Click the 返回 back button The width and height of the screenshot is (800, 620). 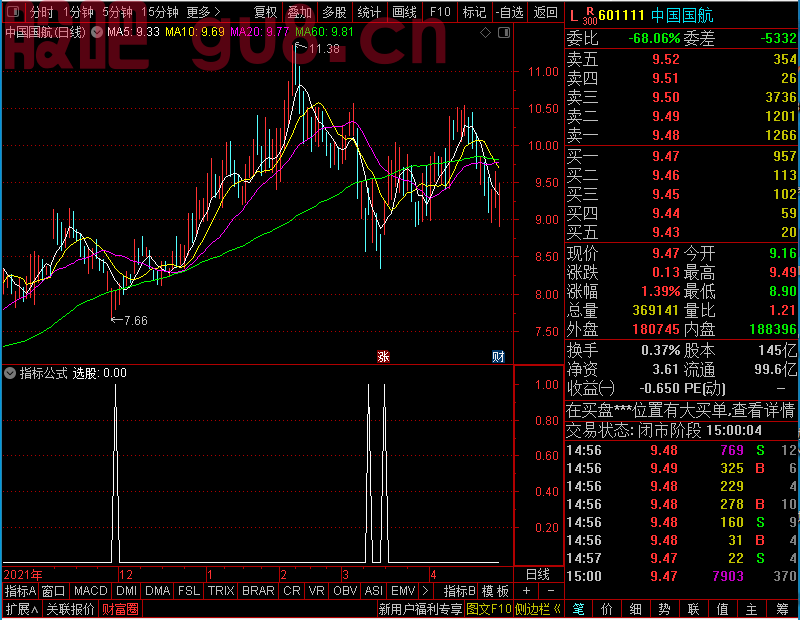click(x=545, y=12)
